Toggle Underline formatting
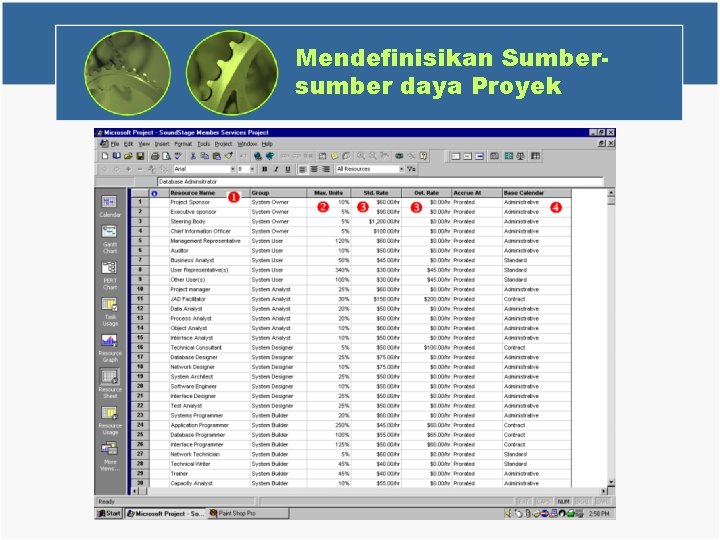720x540 pixels. pos(288,169)
